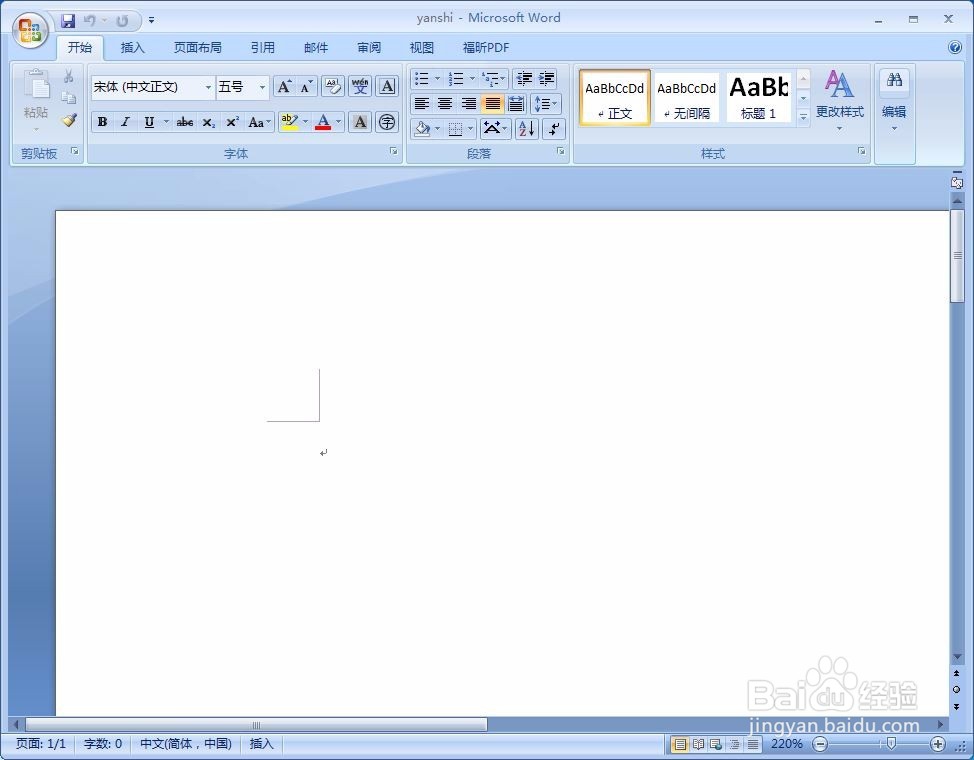Image resolution: width=974 pixels, height=760 pixels.
Task: Open the Phonetic Guide (wén) tool
Action: pos(360,86)
